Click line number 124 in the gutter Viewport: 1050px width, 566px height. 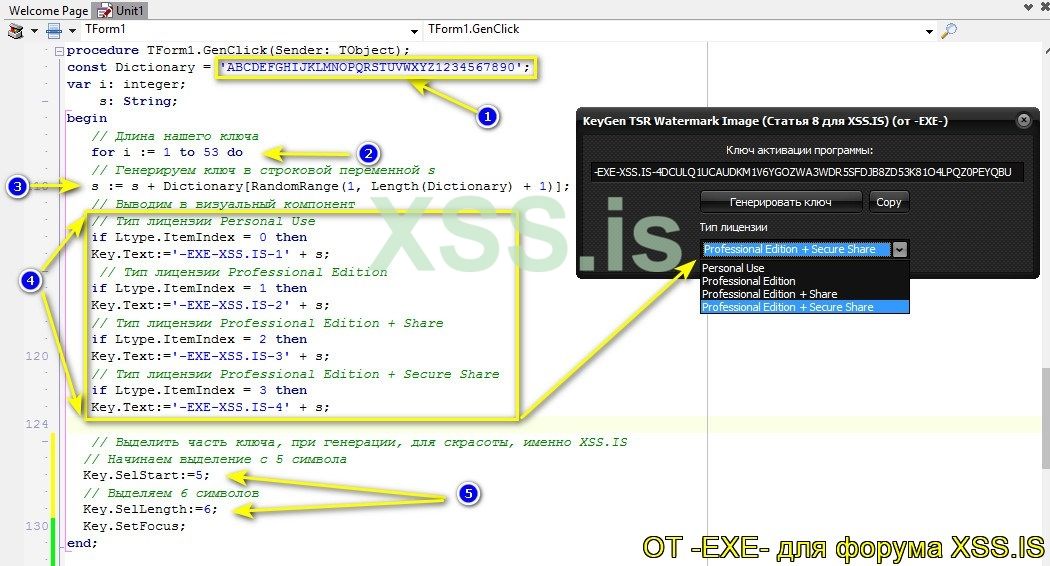tap(37, 424)
